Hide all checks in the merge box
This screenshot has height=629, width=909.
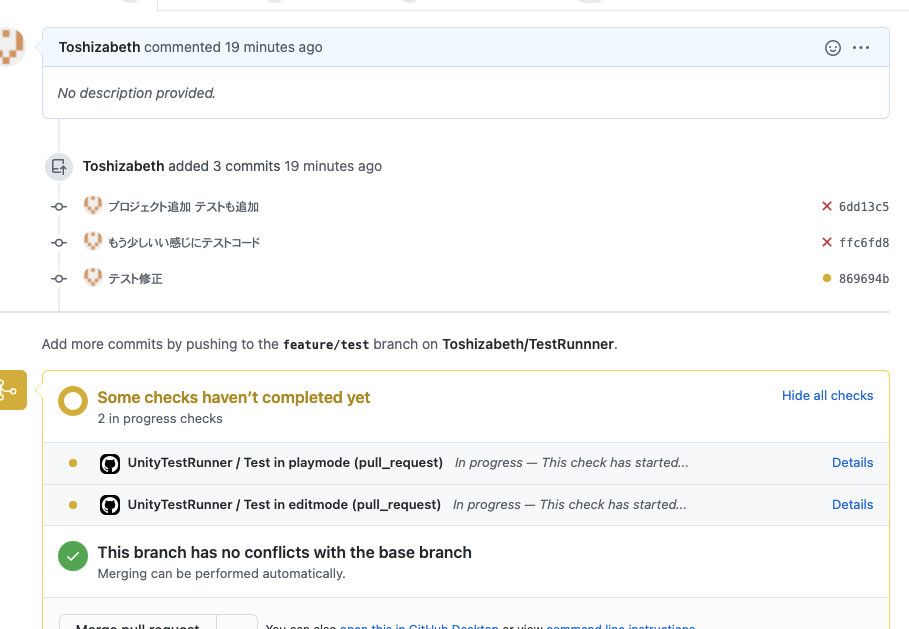827,396
